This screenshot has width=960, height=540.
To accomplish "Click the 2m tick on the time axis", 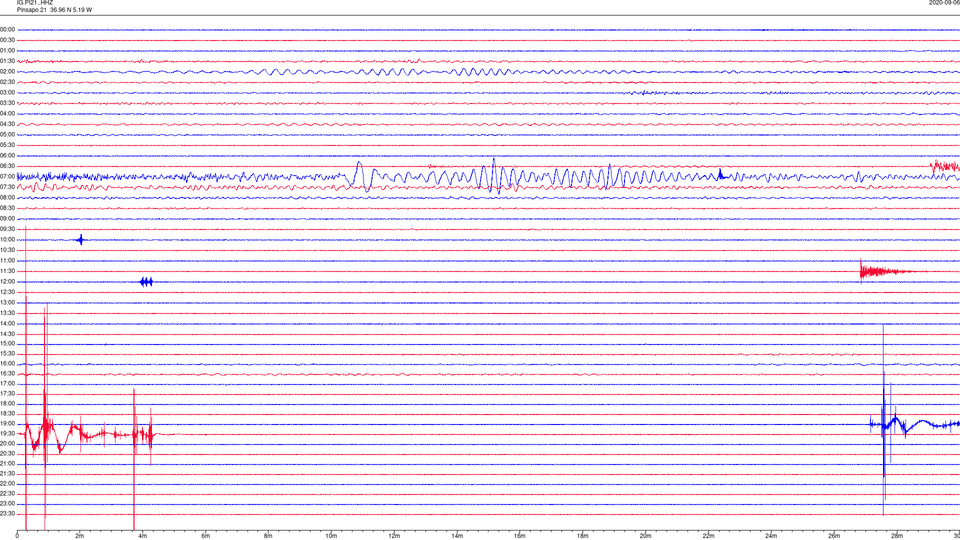I will 80,536.
